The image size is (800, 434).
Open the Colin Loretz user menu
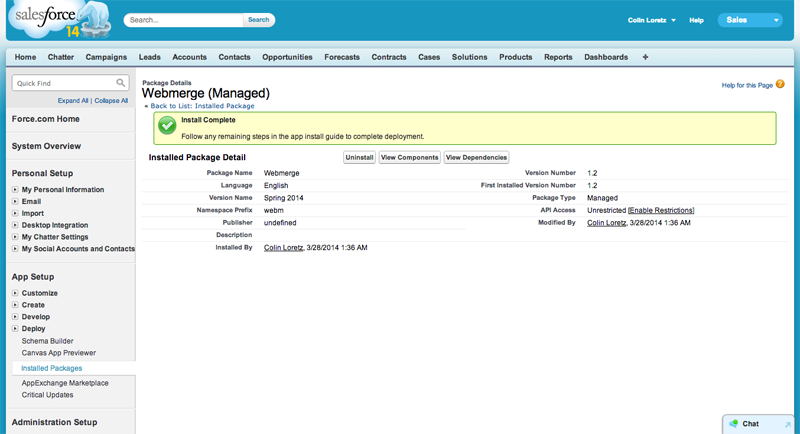click(x=652, y=20)
